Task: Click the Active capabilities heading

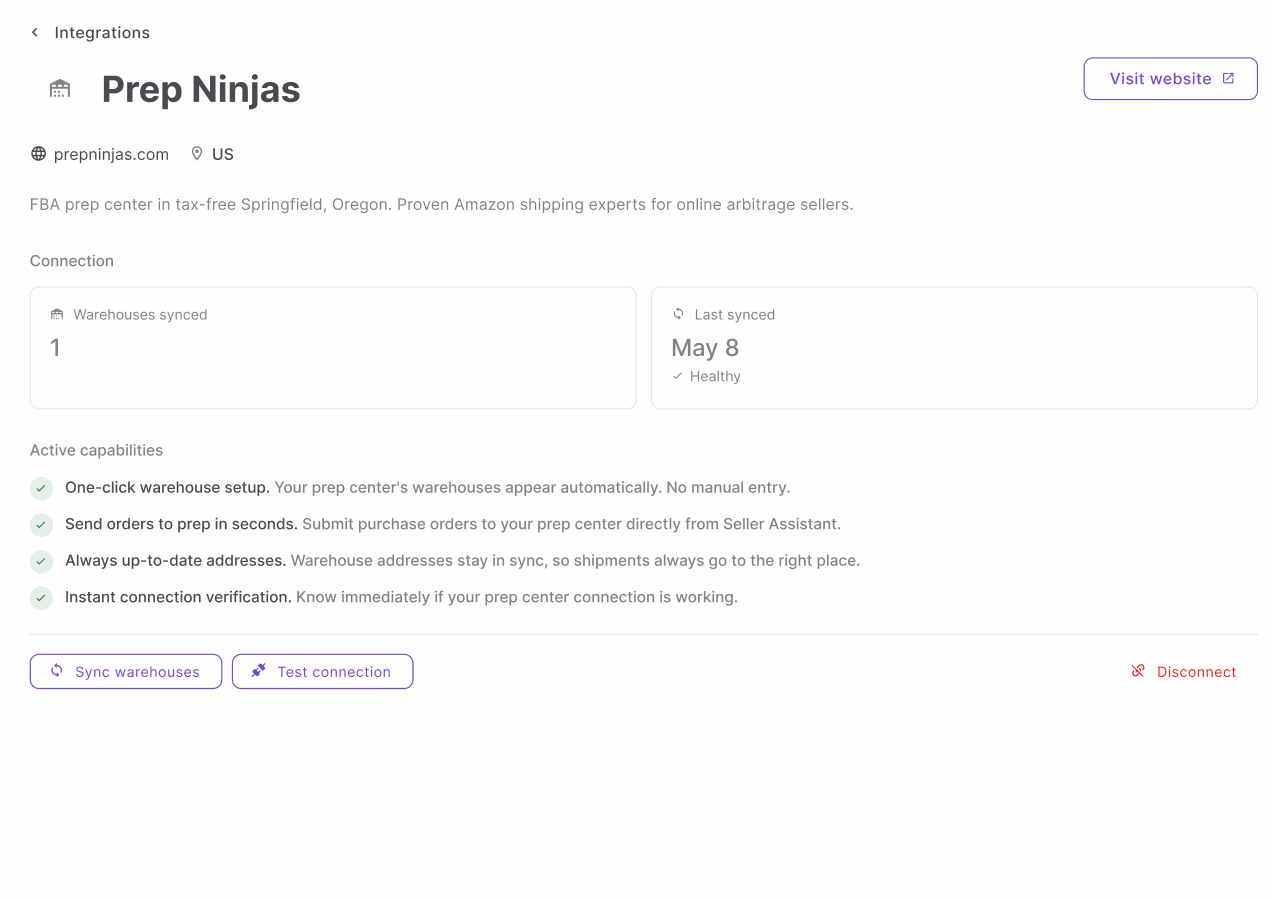Action: 96,451
